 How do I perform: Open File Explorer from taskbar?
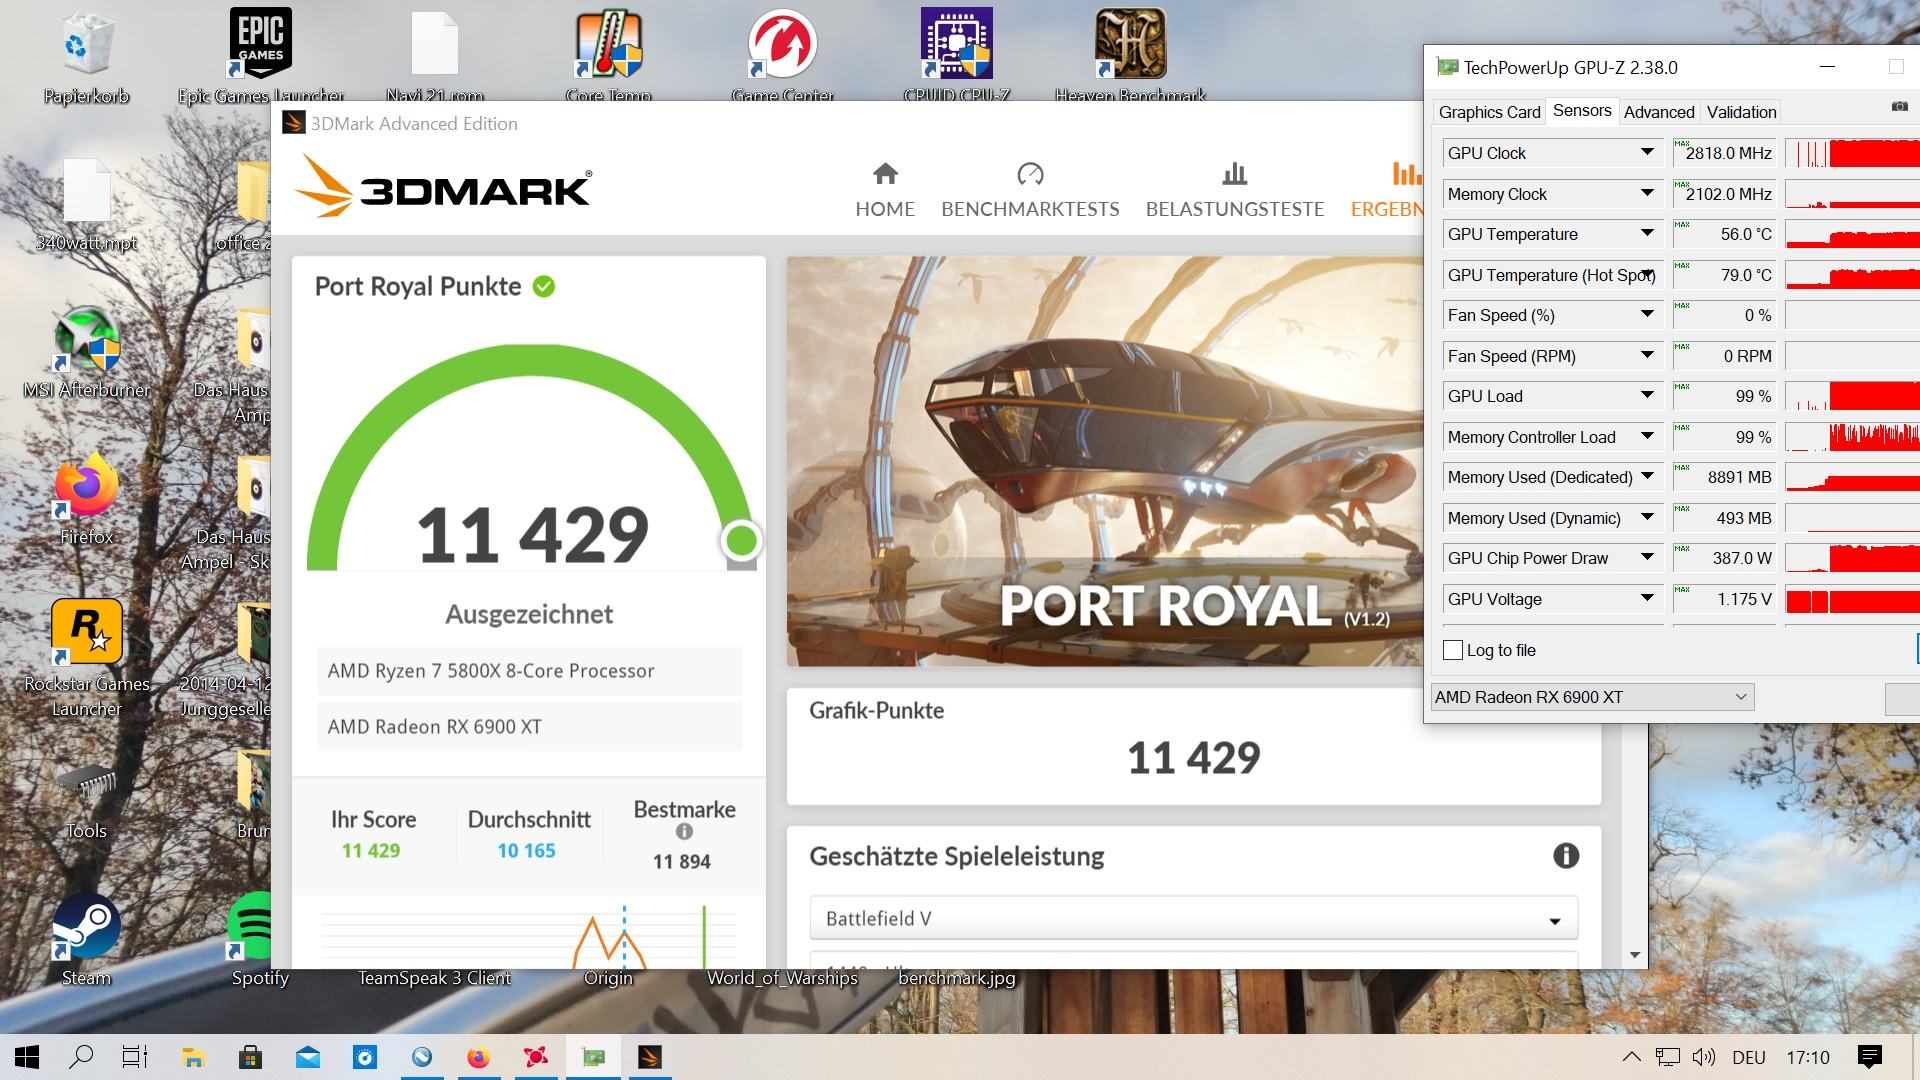(193, 1057)
